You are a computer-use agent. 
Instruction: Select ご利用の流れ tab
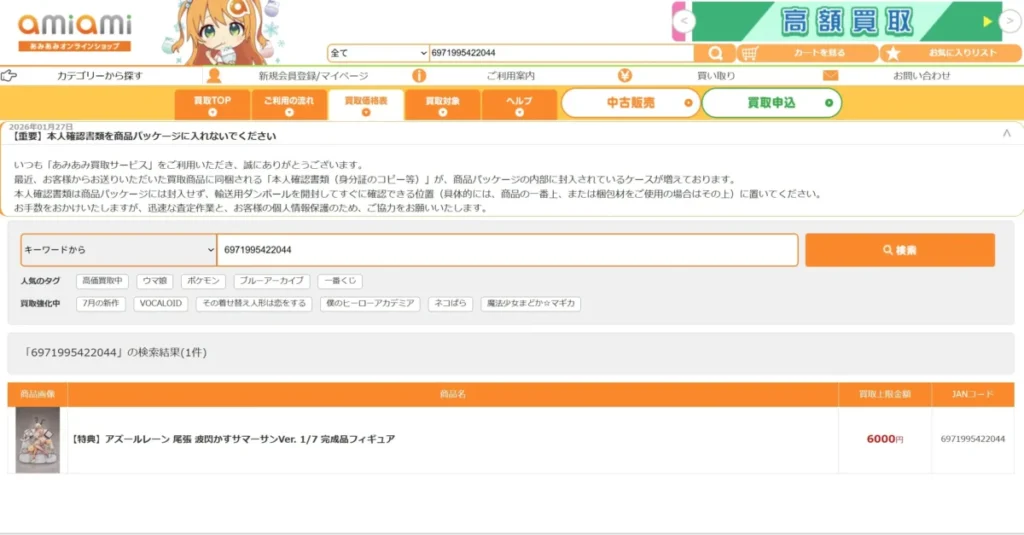tap(289, 105)
